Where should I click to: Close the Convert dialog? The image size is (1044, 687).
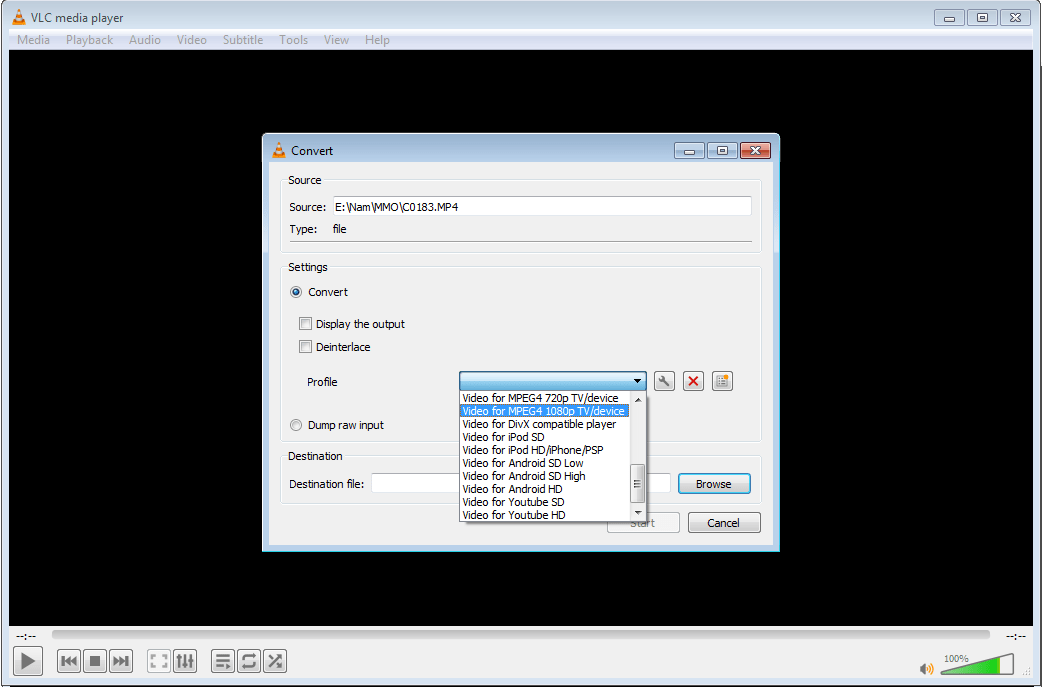pos(755,151)
